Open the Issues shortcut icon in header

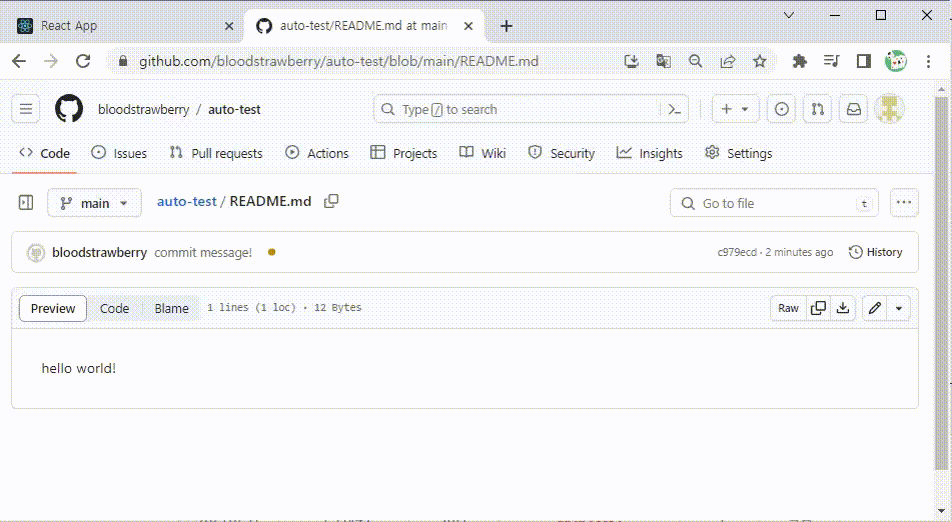(781, 109)
